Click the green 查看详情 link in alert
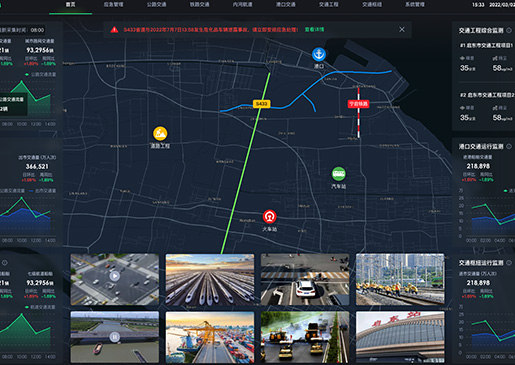The width and height of the screenshot is (515, 365). pyautogui.click(x=314, y=29)
